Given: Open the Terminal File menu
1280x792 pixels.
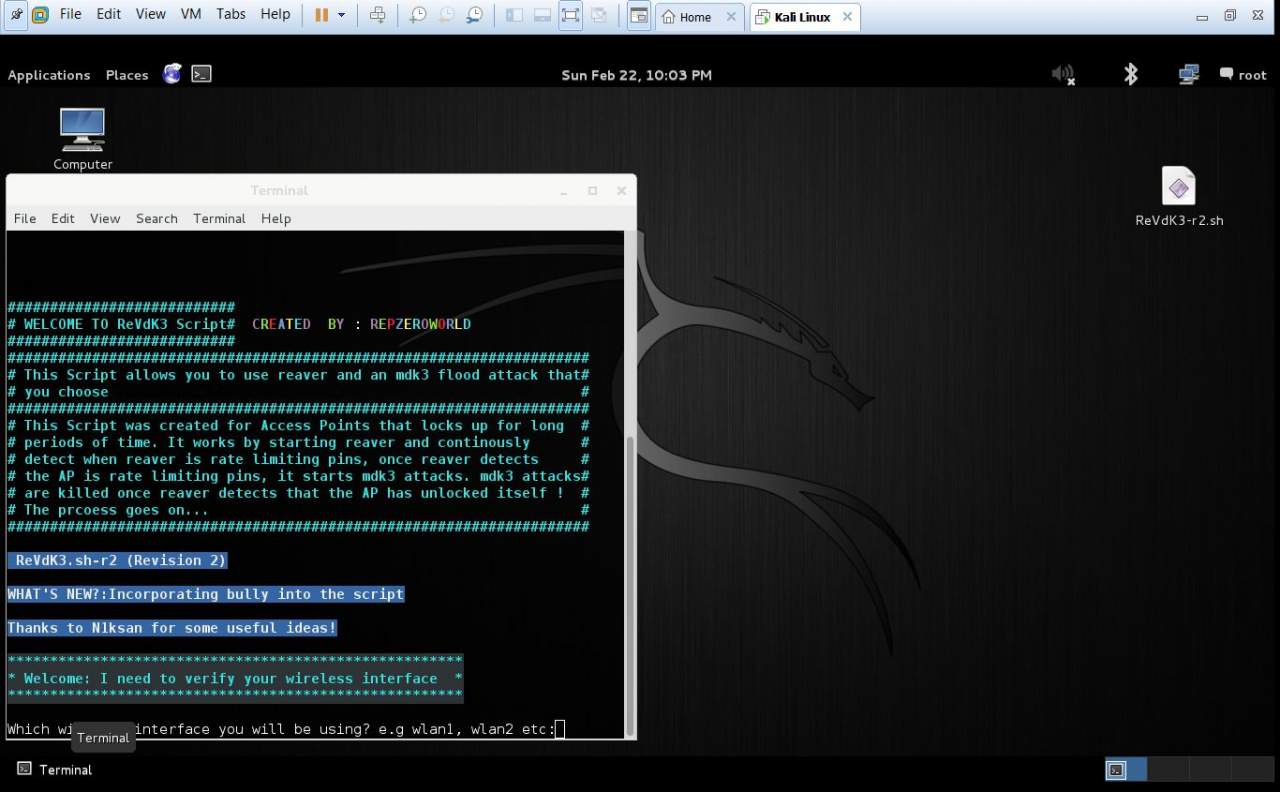Looking at the screenshot, I should point(25,219).
